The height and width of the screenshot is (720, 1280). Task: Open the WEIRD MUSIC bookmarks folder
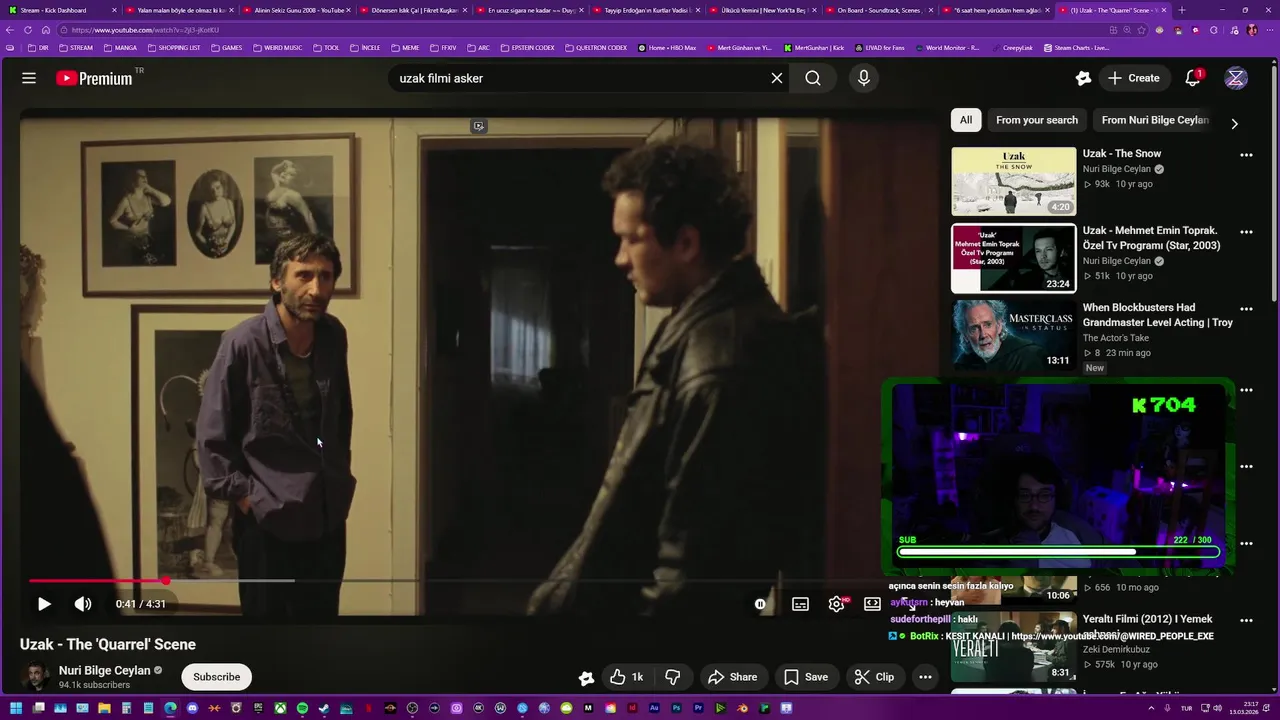tap(277, 48)
